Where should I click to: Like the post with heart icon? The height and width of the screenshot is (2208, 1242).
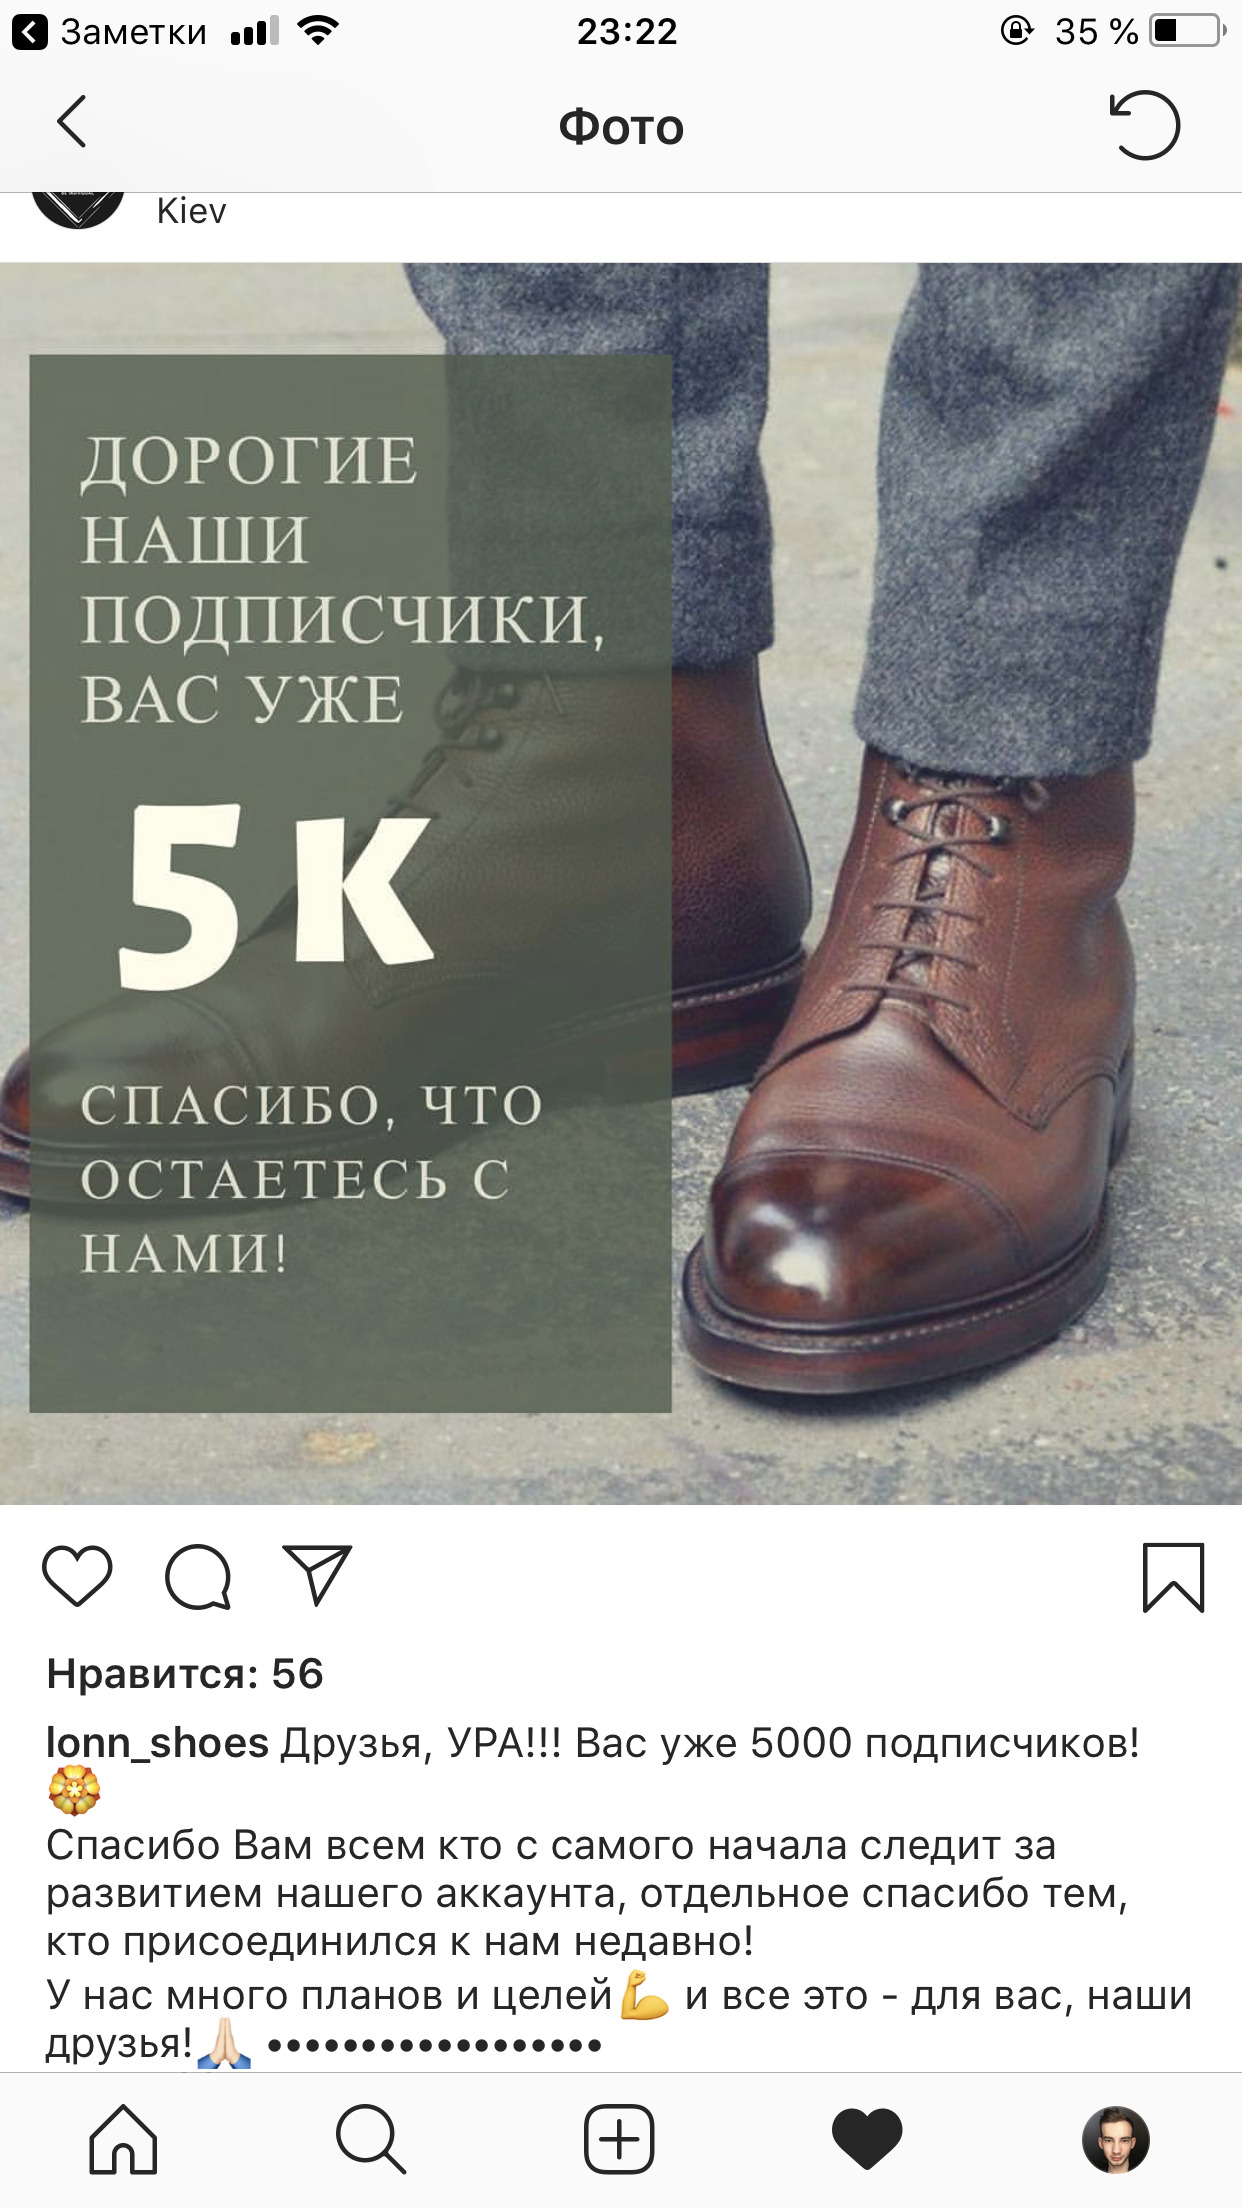pyautogui.click(x=77, y=1576)
